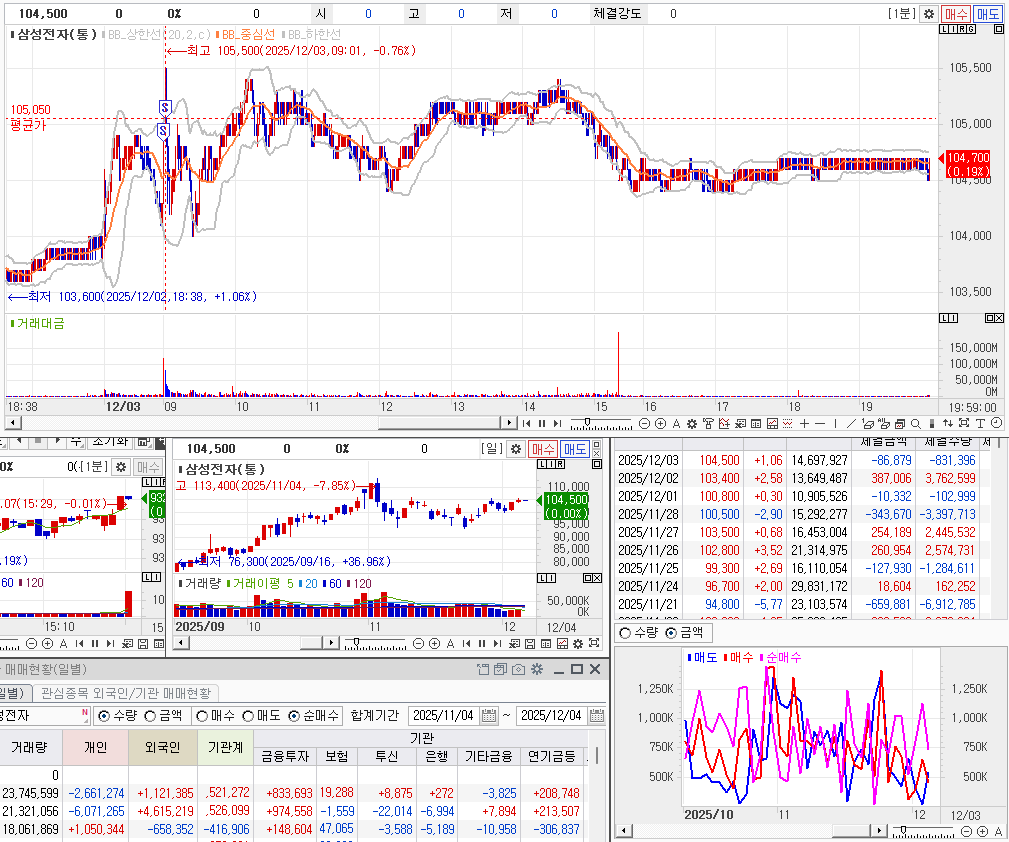Click main chart zoom slider handle
1009x842 pixels.
click(x=588, y=421)
